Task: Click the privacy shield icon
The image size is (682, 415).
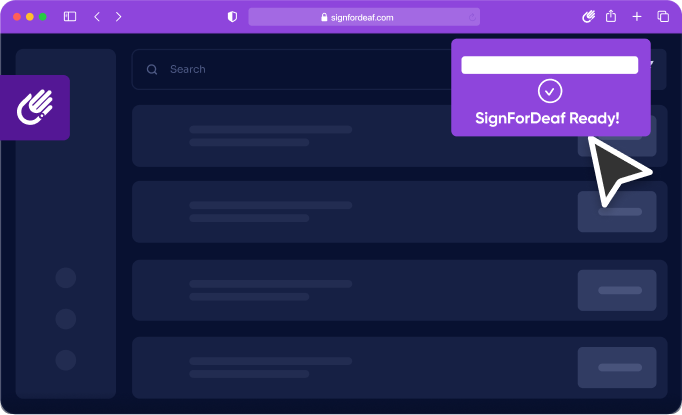Action: pyautogui.click(x=233, y=17)
